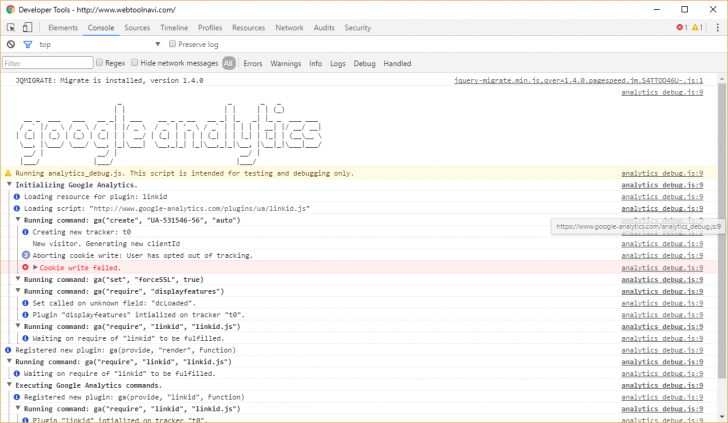Select New visitor. Generating new clientId text
Image resolution: width=728 pixels, height=423 pixels.
(106, 243)
